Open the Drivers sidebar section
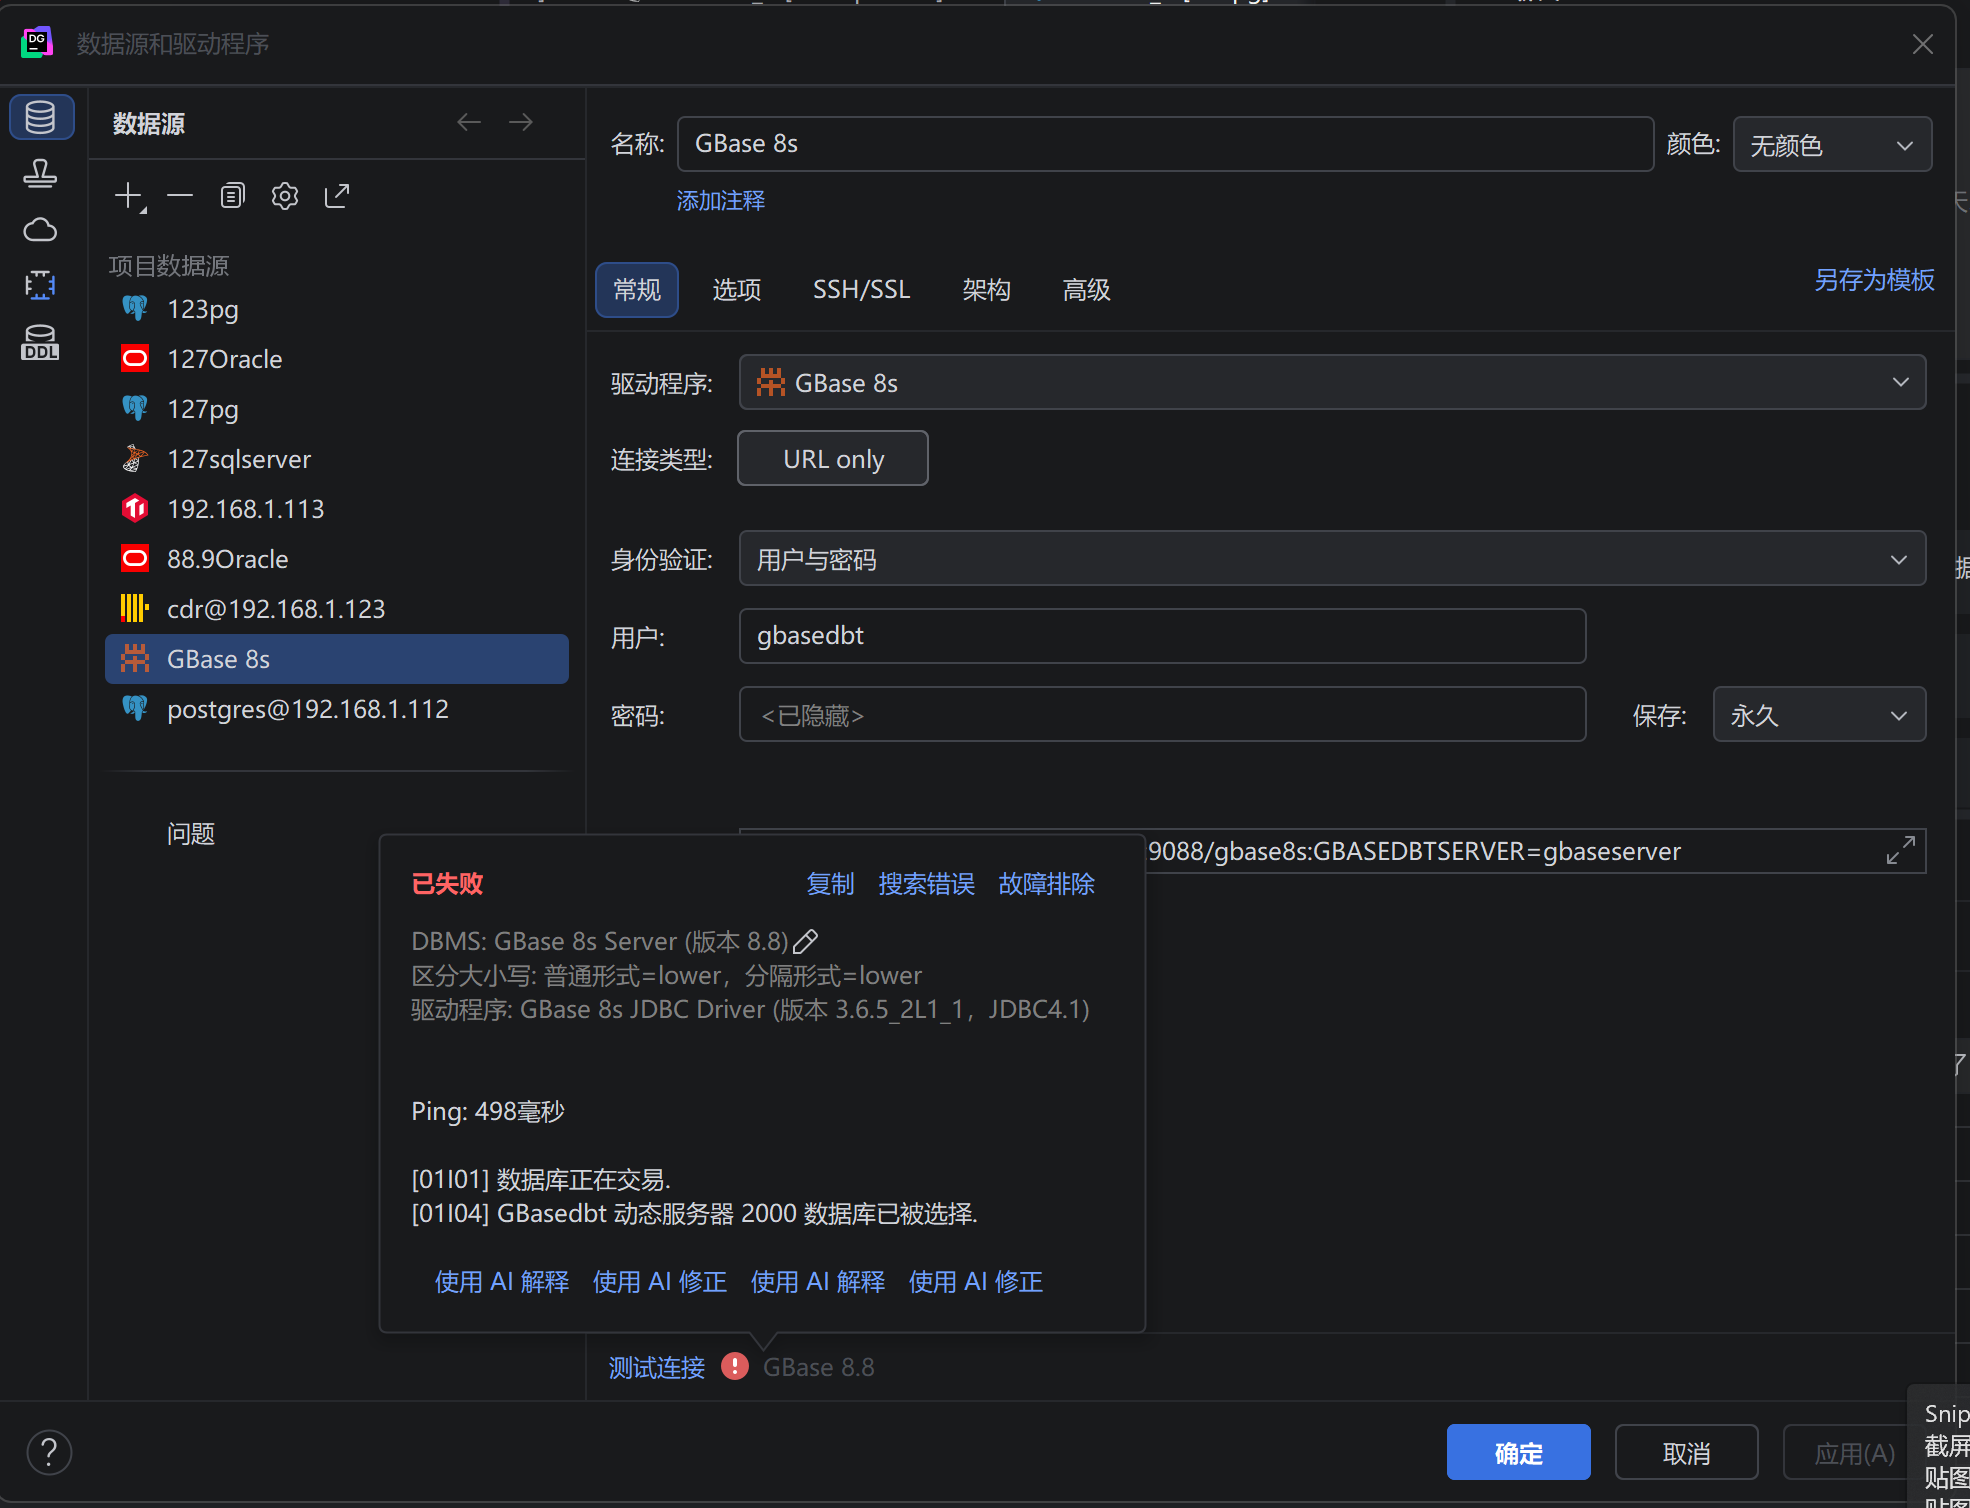 pyautogui.click(x=40, y=174)
